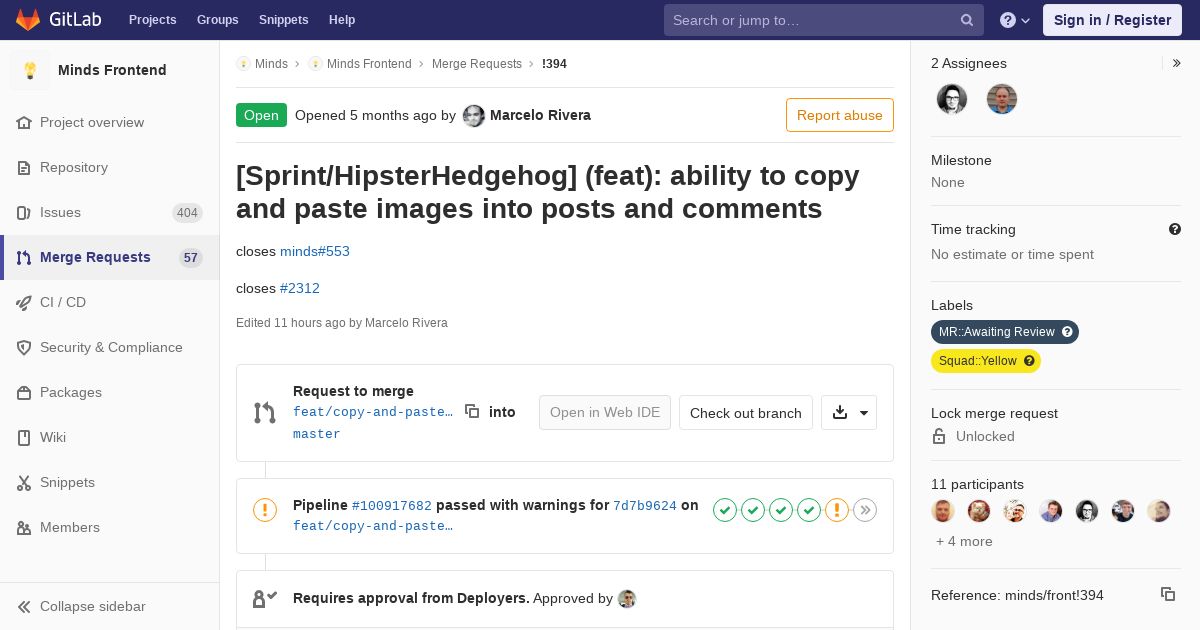Click the Report abuse button
1200x630 pixels.
point(840,115)
